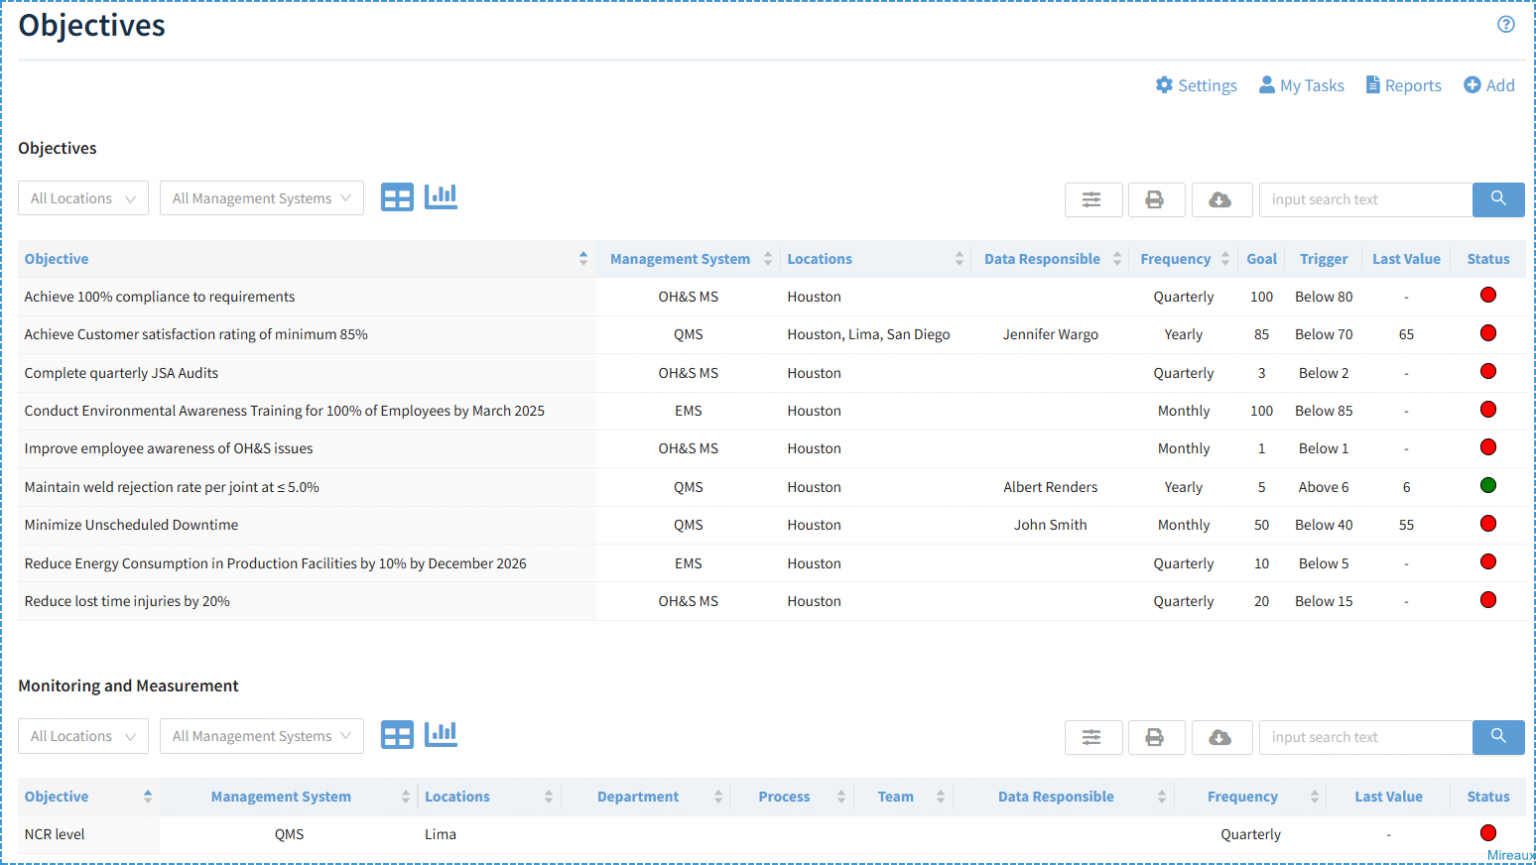Image resolution: width=1536 pixels, height=865 pixels.
Task: Expand All Locations dropdown in Objectives section
Action: [83, 198]
